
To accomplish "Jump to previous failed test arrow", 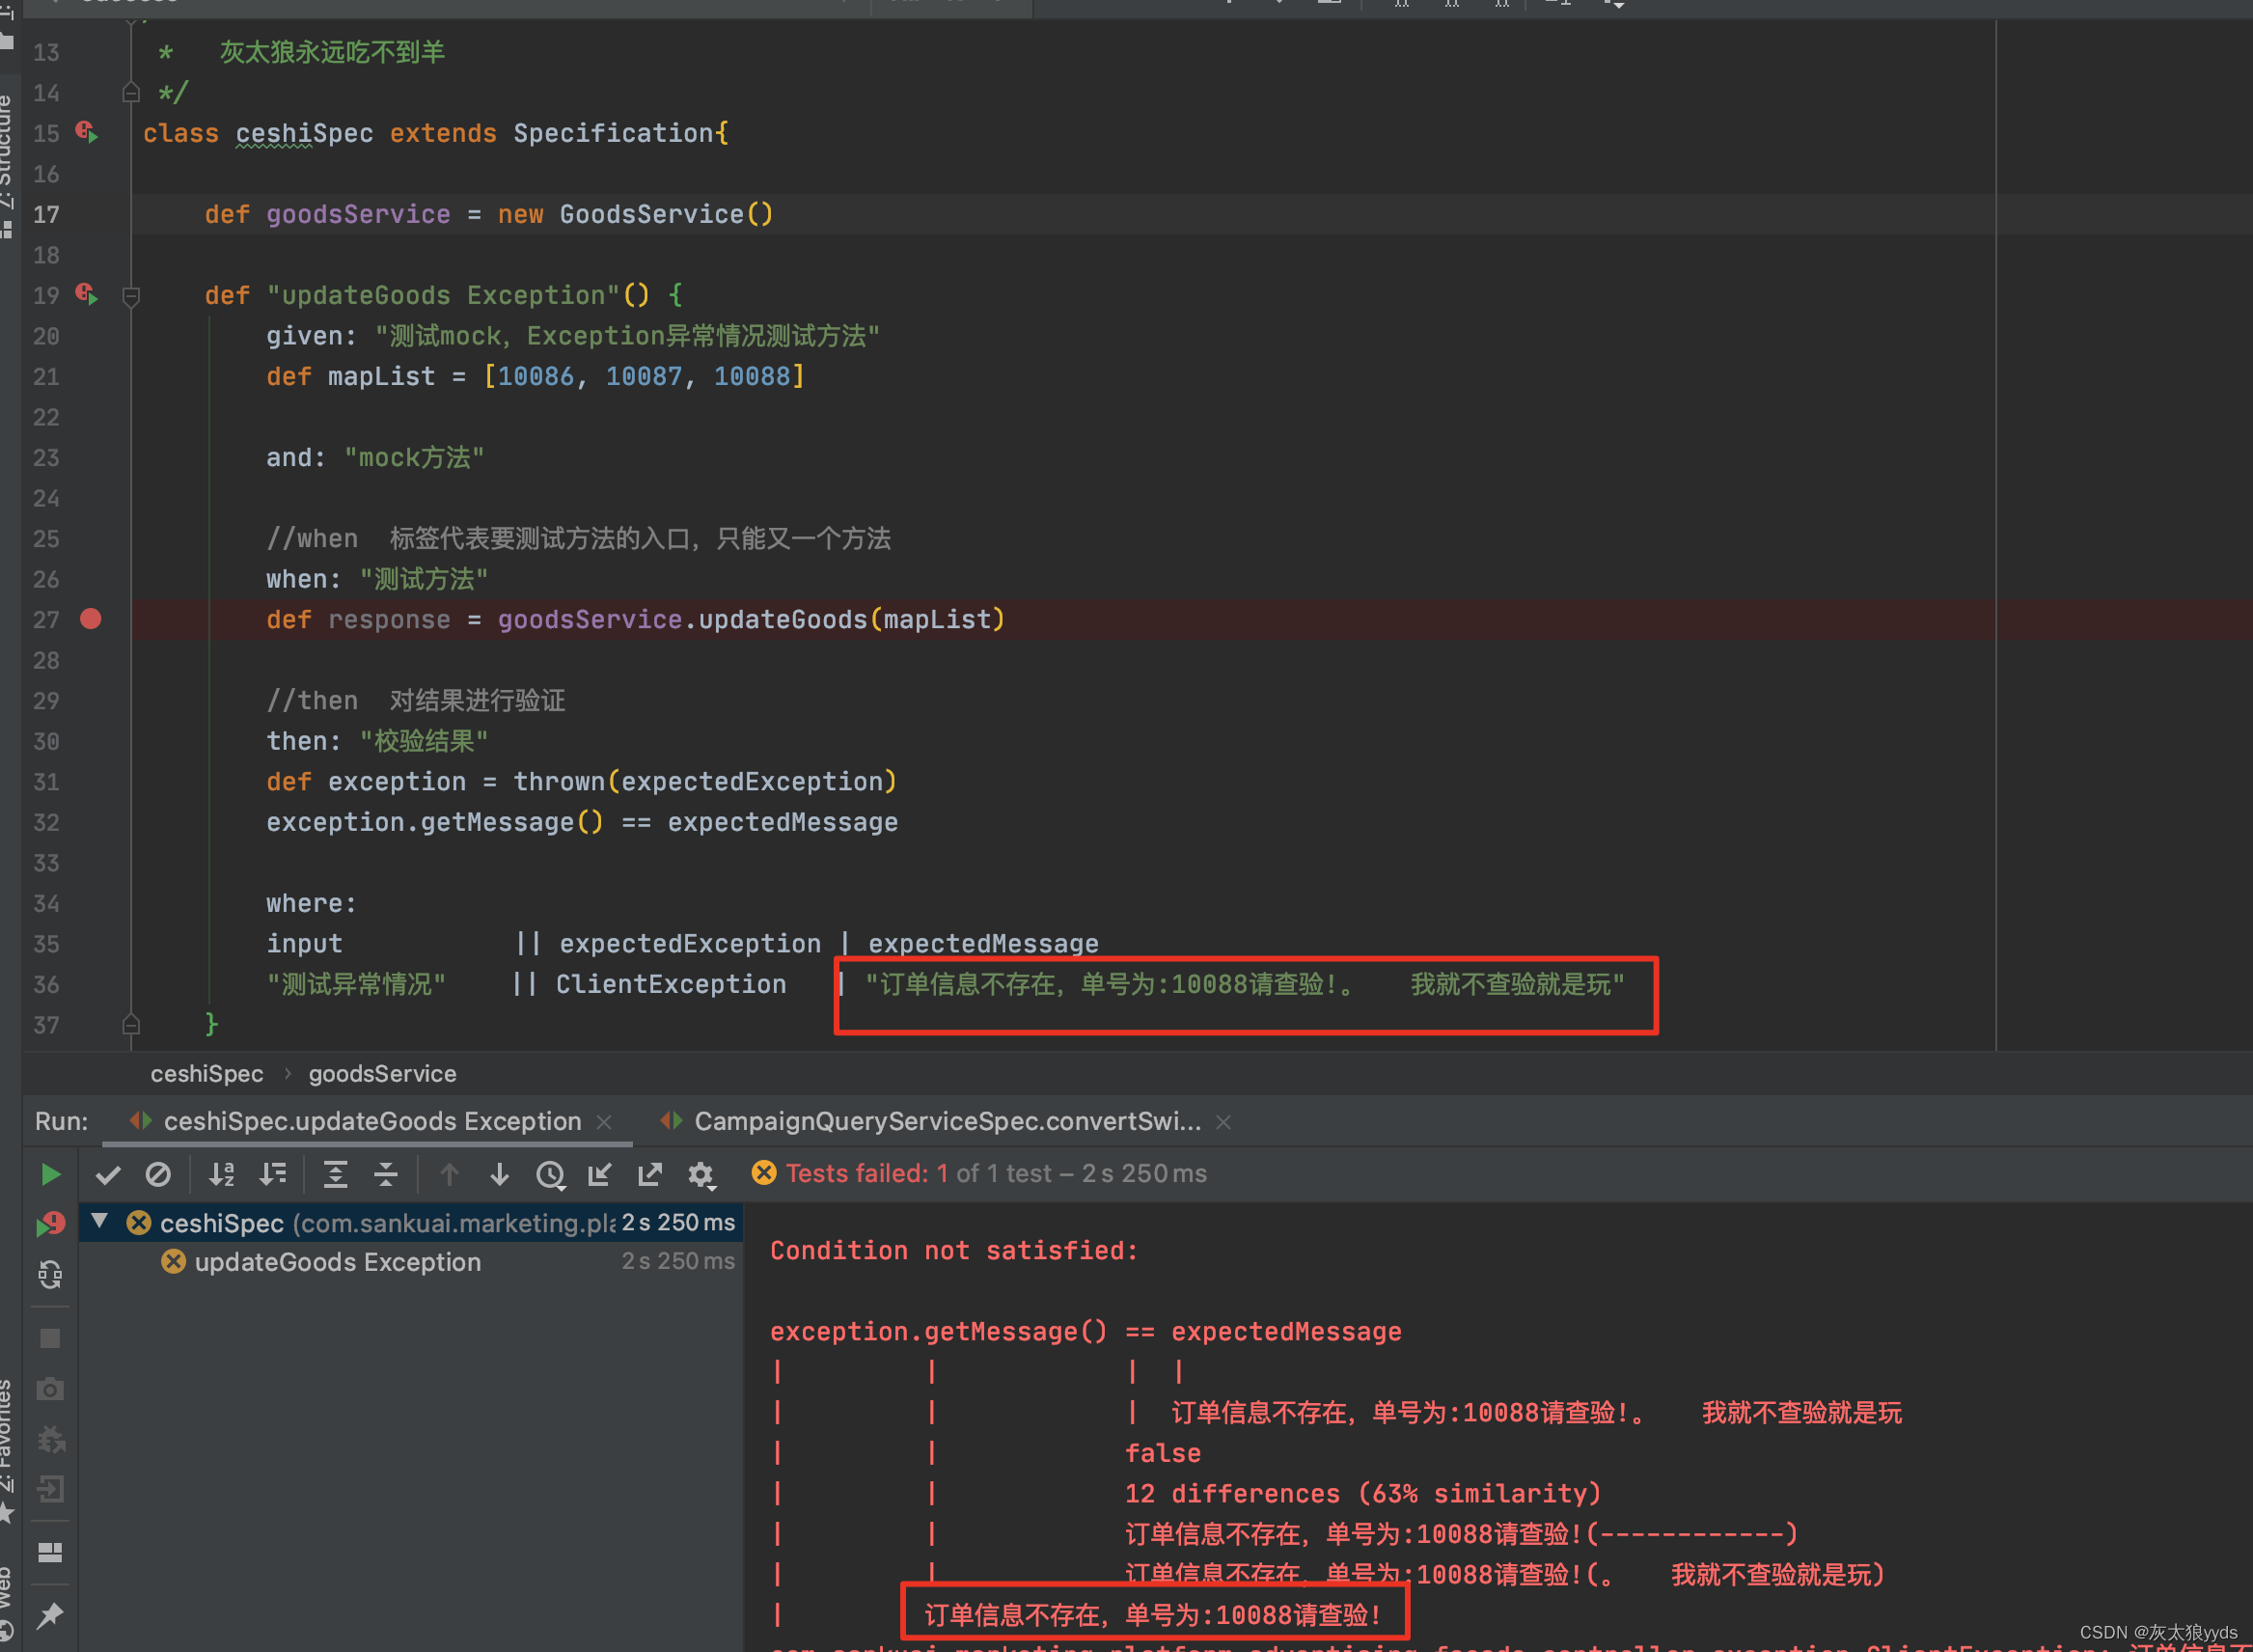I will [449, 1174].
